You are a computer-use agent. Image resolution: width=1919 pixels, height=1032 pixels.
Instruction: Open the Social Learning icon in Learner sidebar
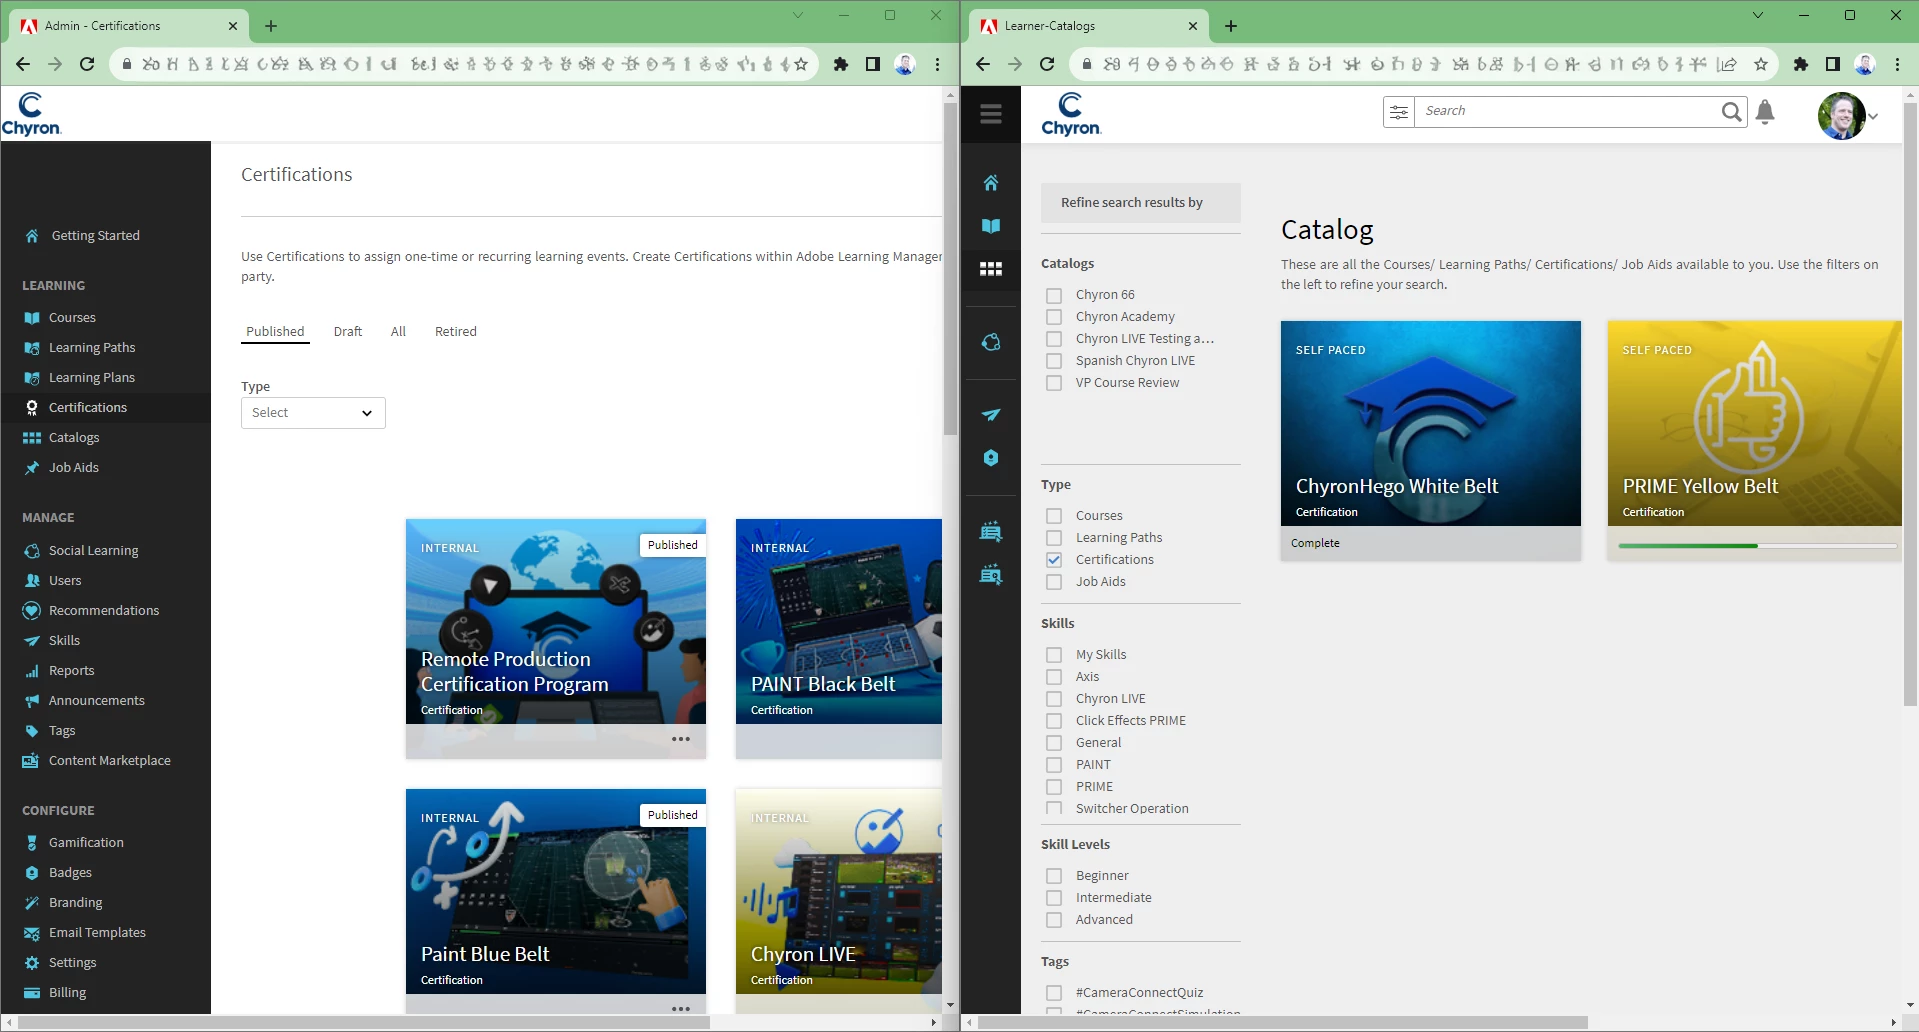[x=990, y=342]
